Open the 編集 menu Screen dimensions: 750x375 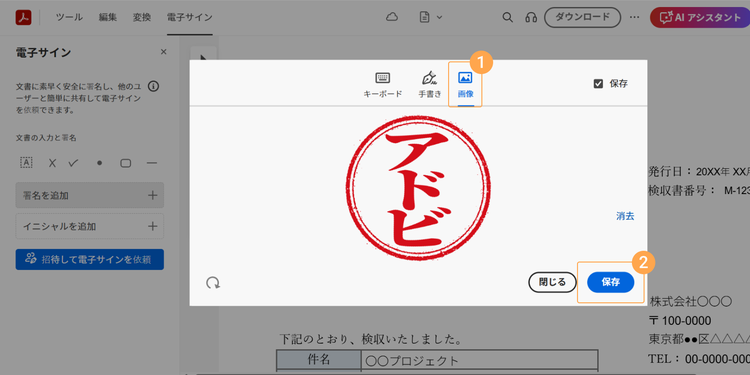click(x=108, y=17)
